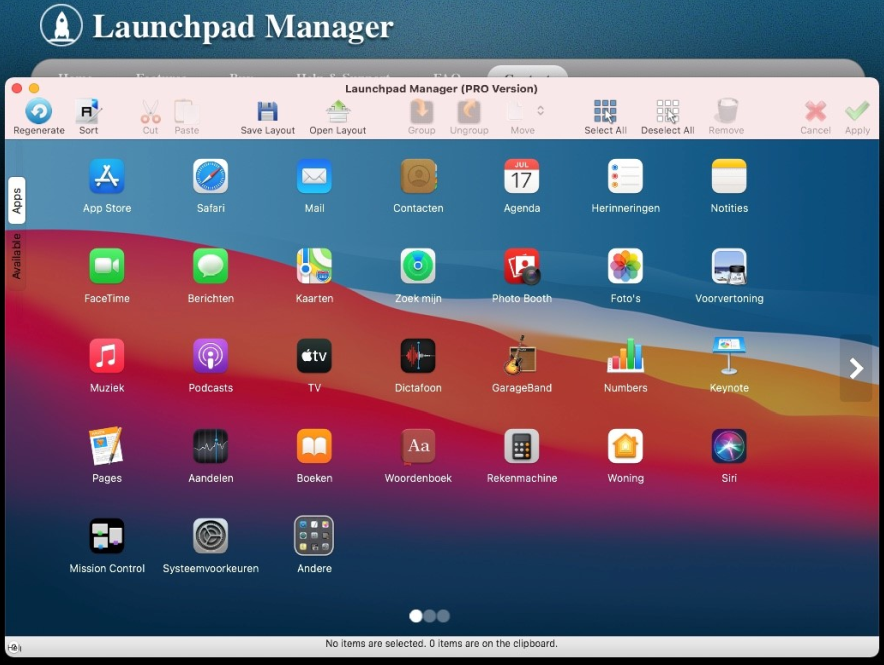Select the Woning home icon
Viewport: 884px width, 665px height.
(625, 446)
